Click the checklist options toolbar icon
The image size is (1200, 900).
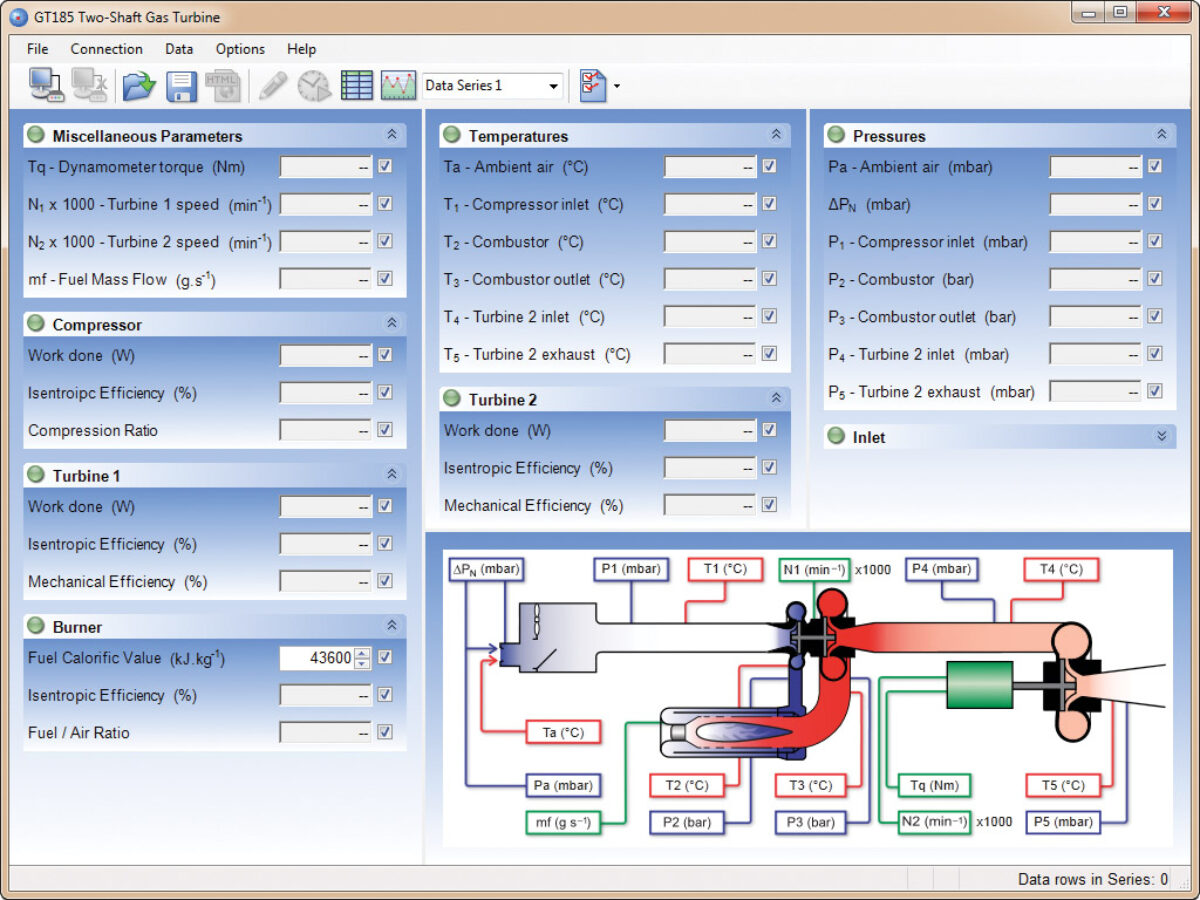pos(593,86)
